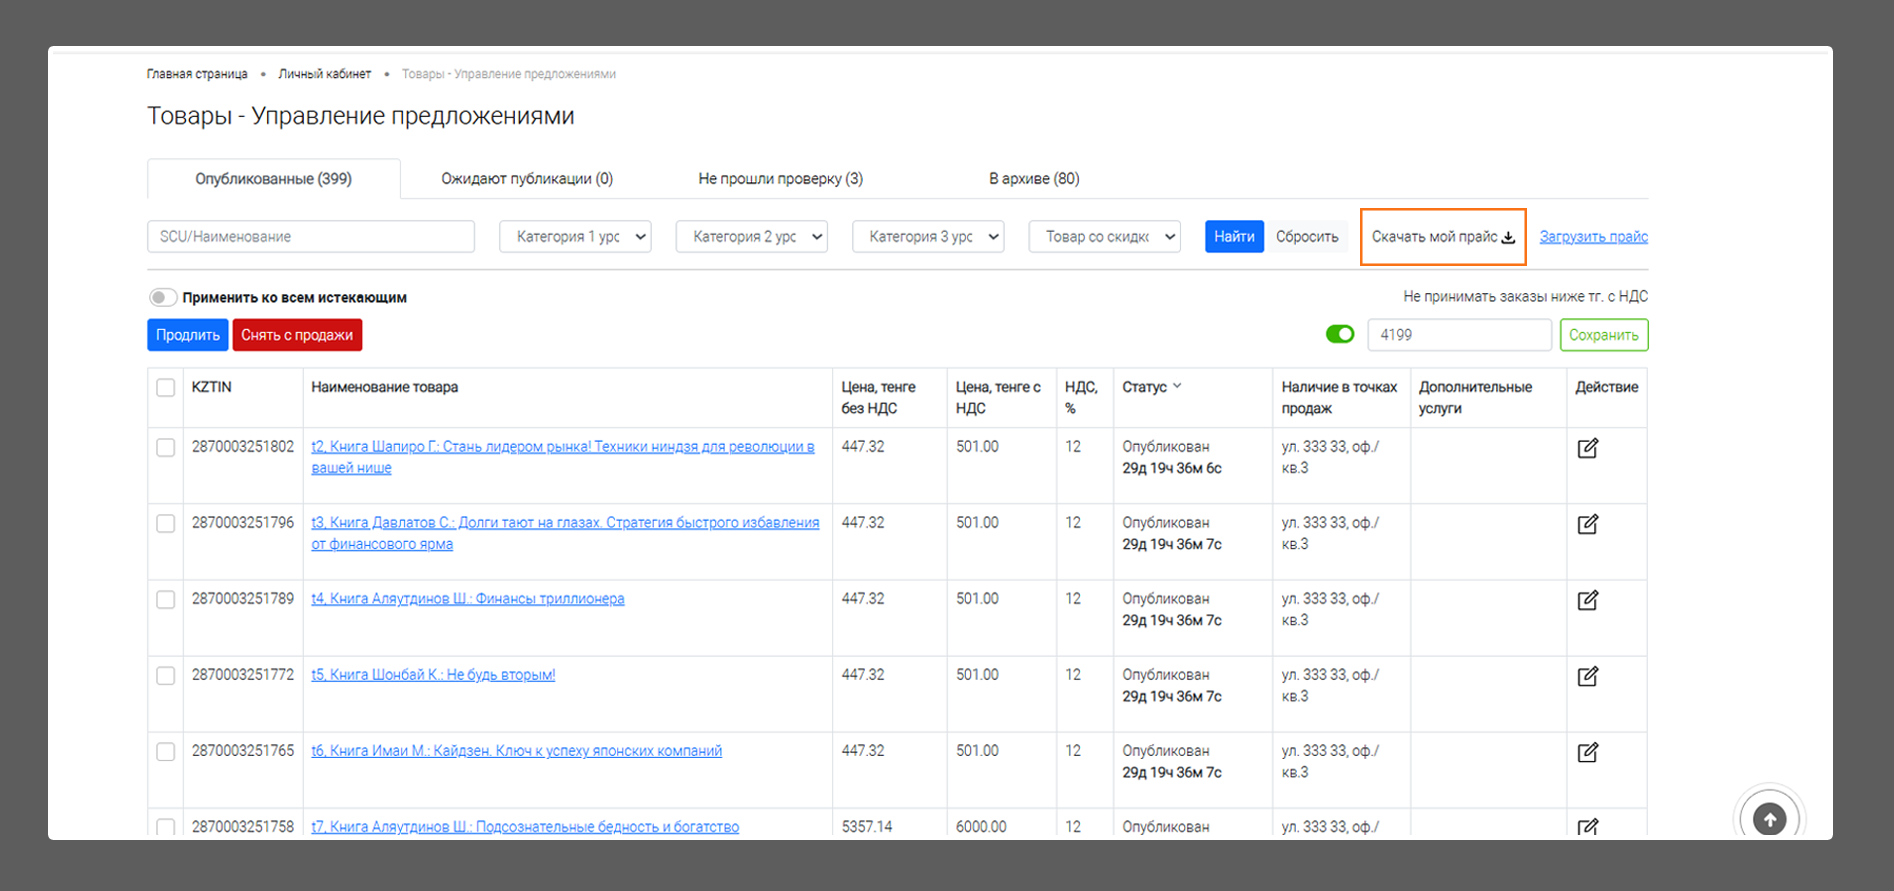Click the 'KZTIN' column header
This screenshot has width=1894, height=891.
[211, 387]
